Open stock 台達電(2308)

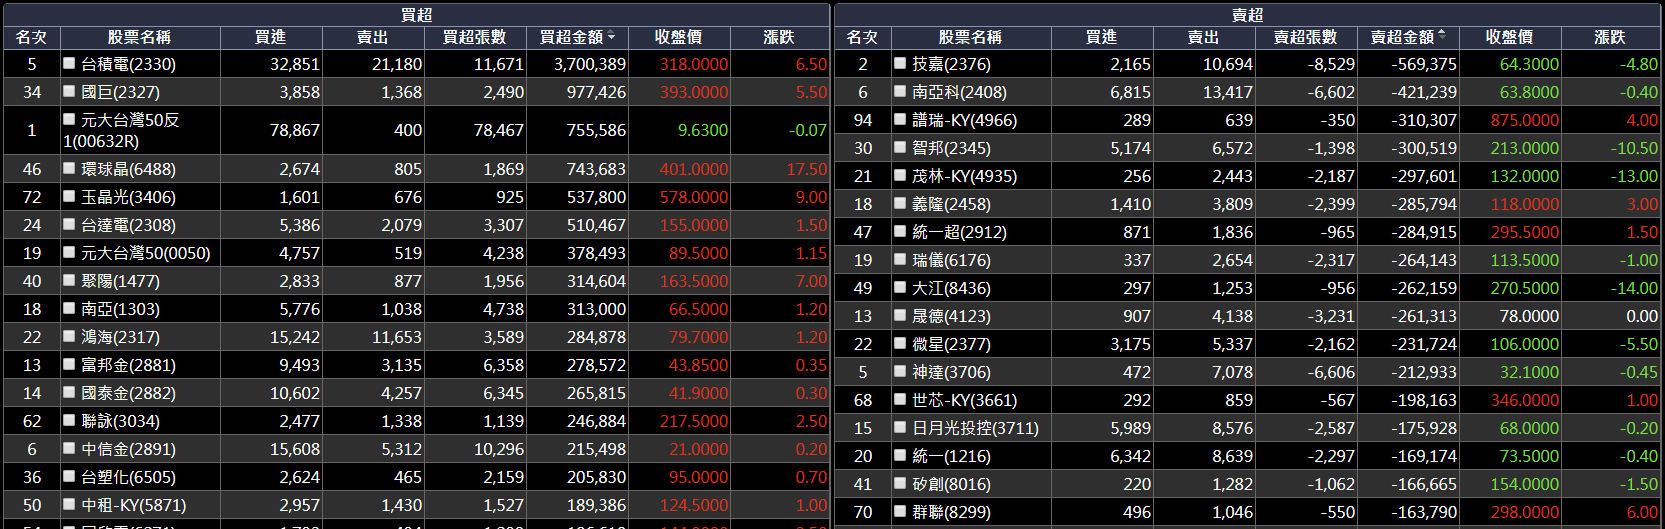click(x=128, y=225)
